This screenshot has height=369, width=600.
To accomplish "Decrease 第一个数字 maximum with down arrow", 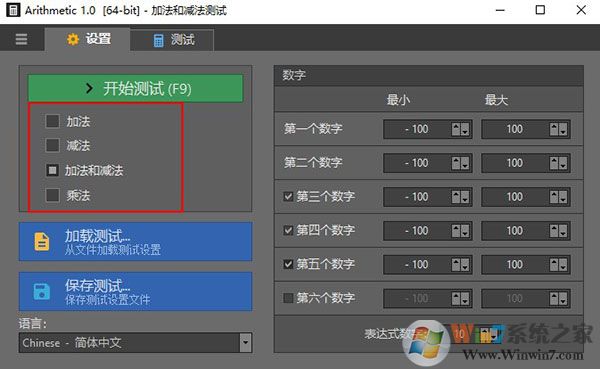I will pos(563,129).
